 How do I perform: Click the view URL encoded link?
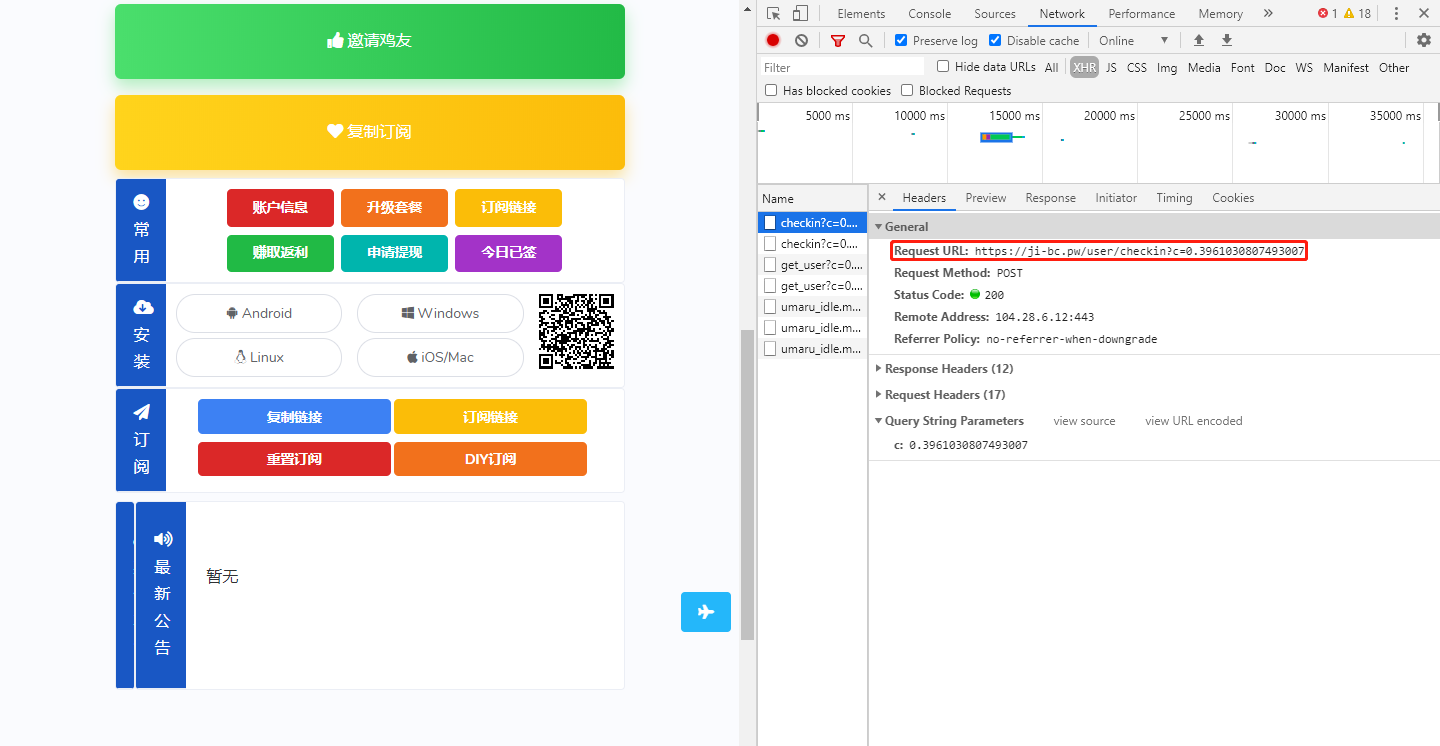tap(1194, 421)
